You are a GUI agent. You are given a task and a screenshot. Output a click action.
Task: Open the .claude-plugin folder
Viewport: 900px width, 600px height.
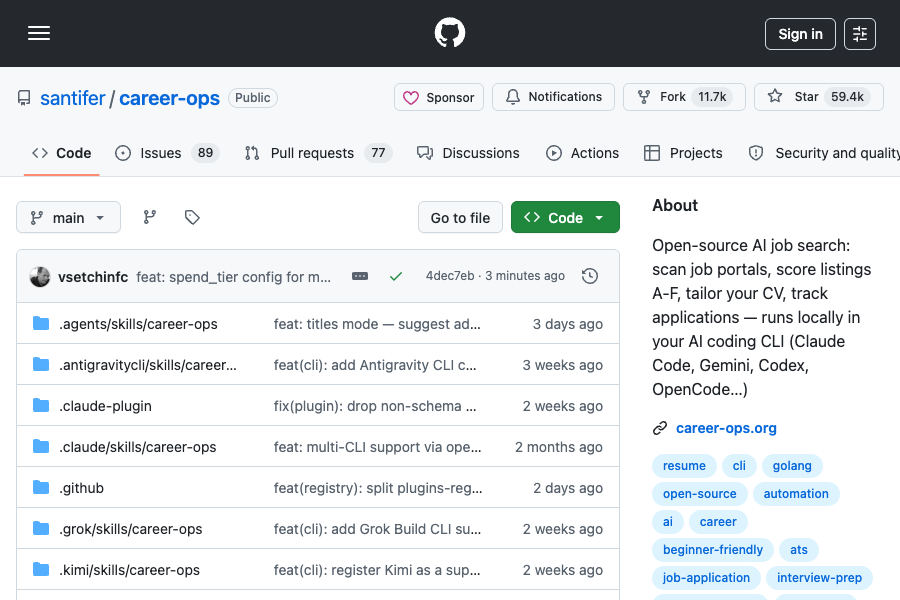tap(105, 406)
